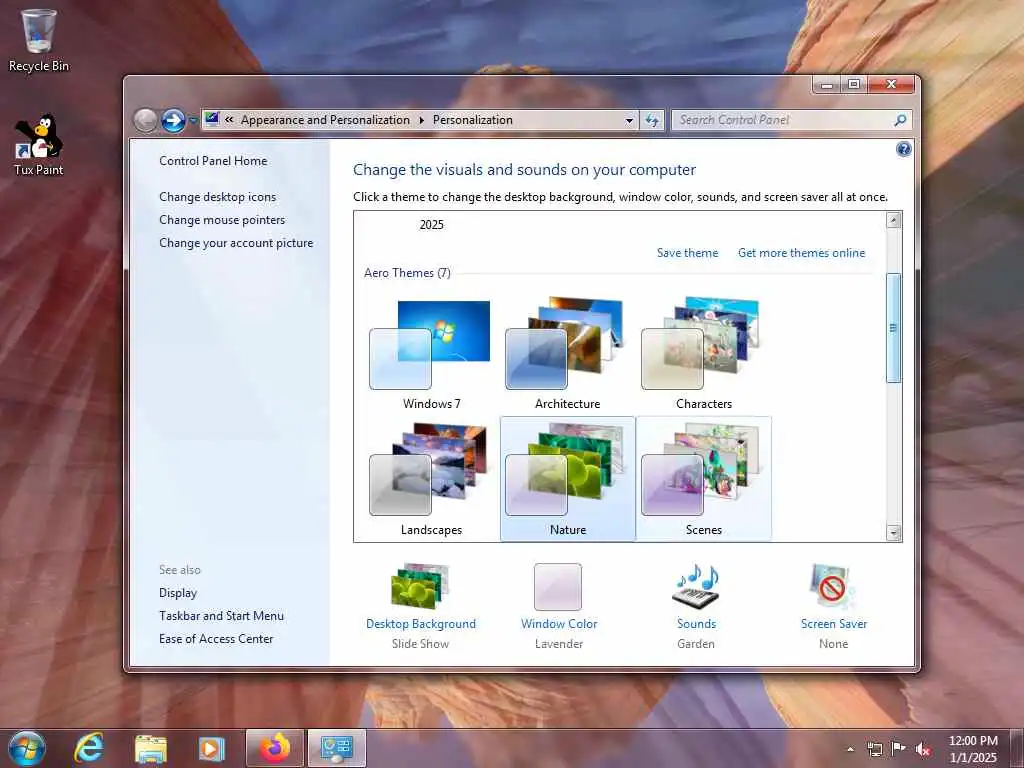Open the Display link
The height and width of the screenshot is (768, 1024).
(x=178, y=592)
